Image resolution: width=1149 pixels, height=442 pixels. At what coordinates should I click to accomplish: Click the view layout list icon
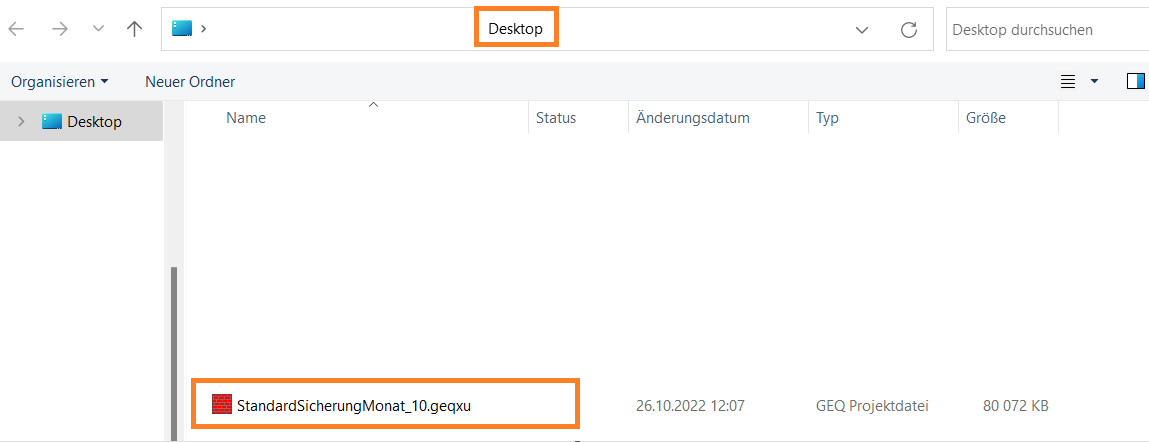click(x=1068, y=81)
